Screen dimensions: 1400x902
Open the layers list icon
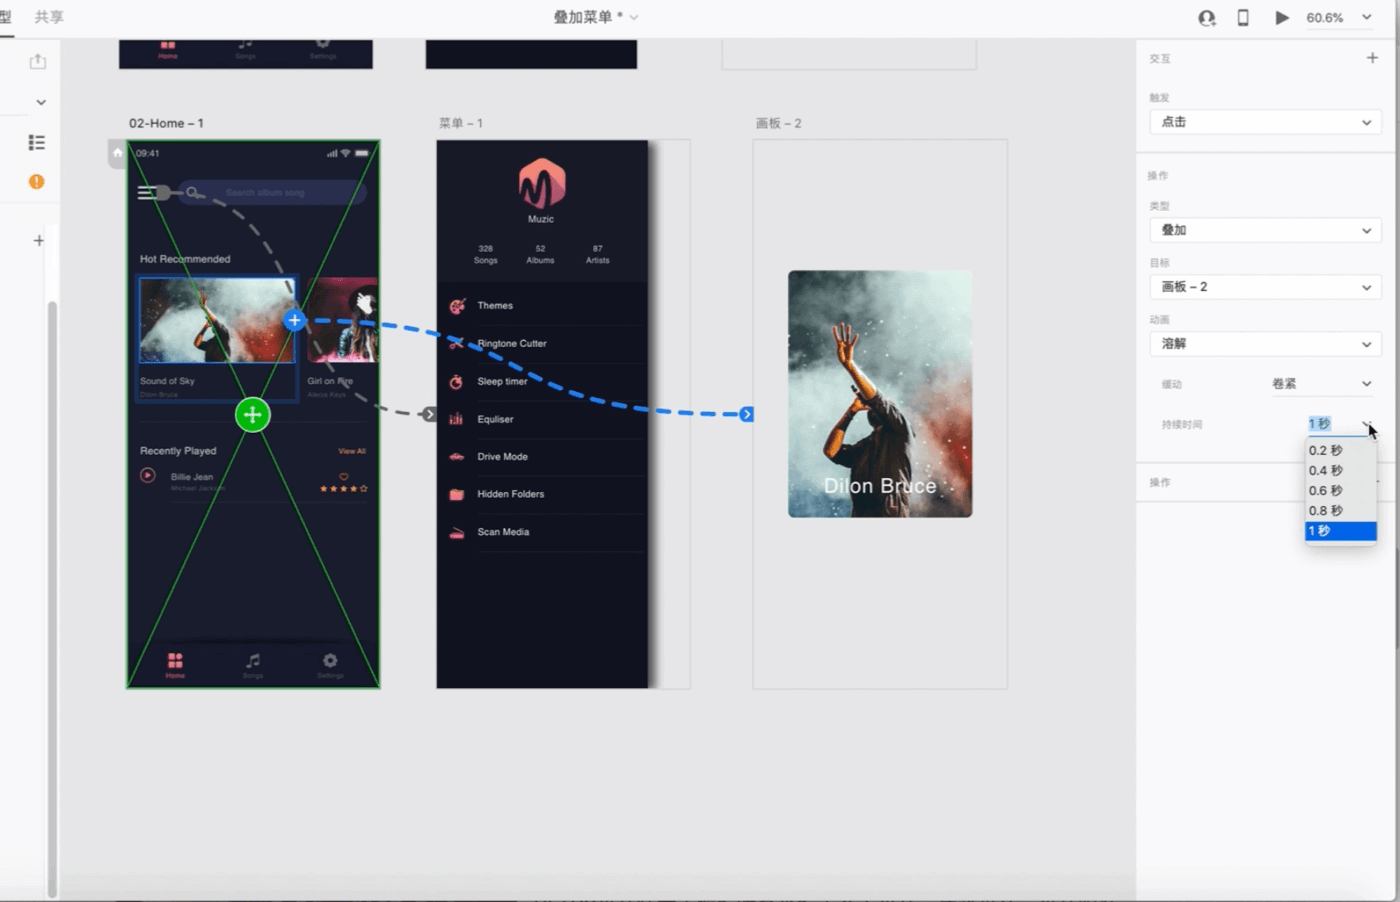pyautogui.click(x=37, y=142)
